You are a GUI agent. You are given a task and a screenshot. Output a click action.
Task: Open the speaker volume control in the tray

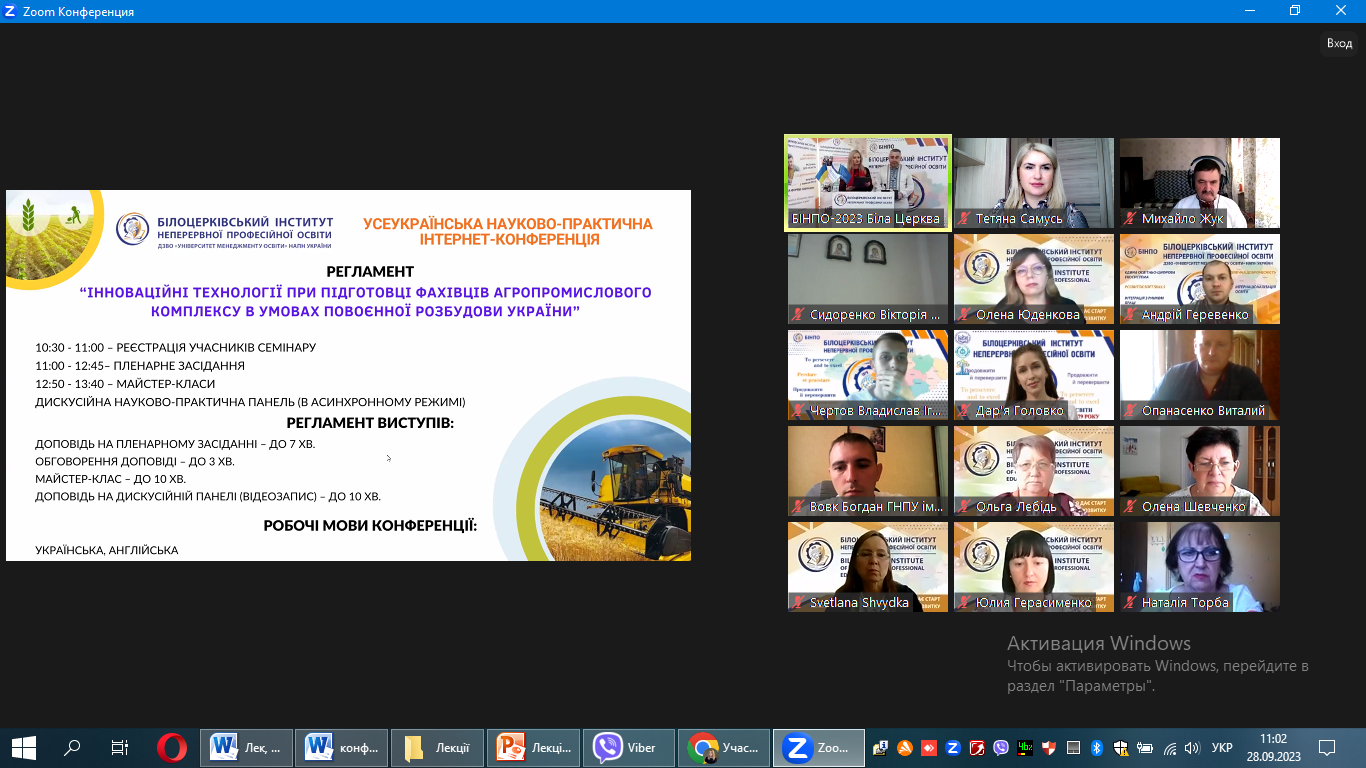coord(1191,747)
